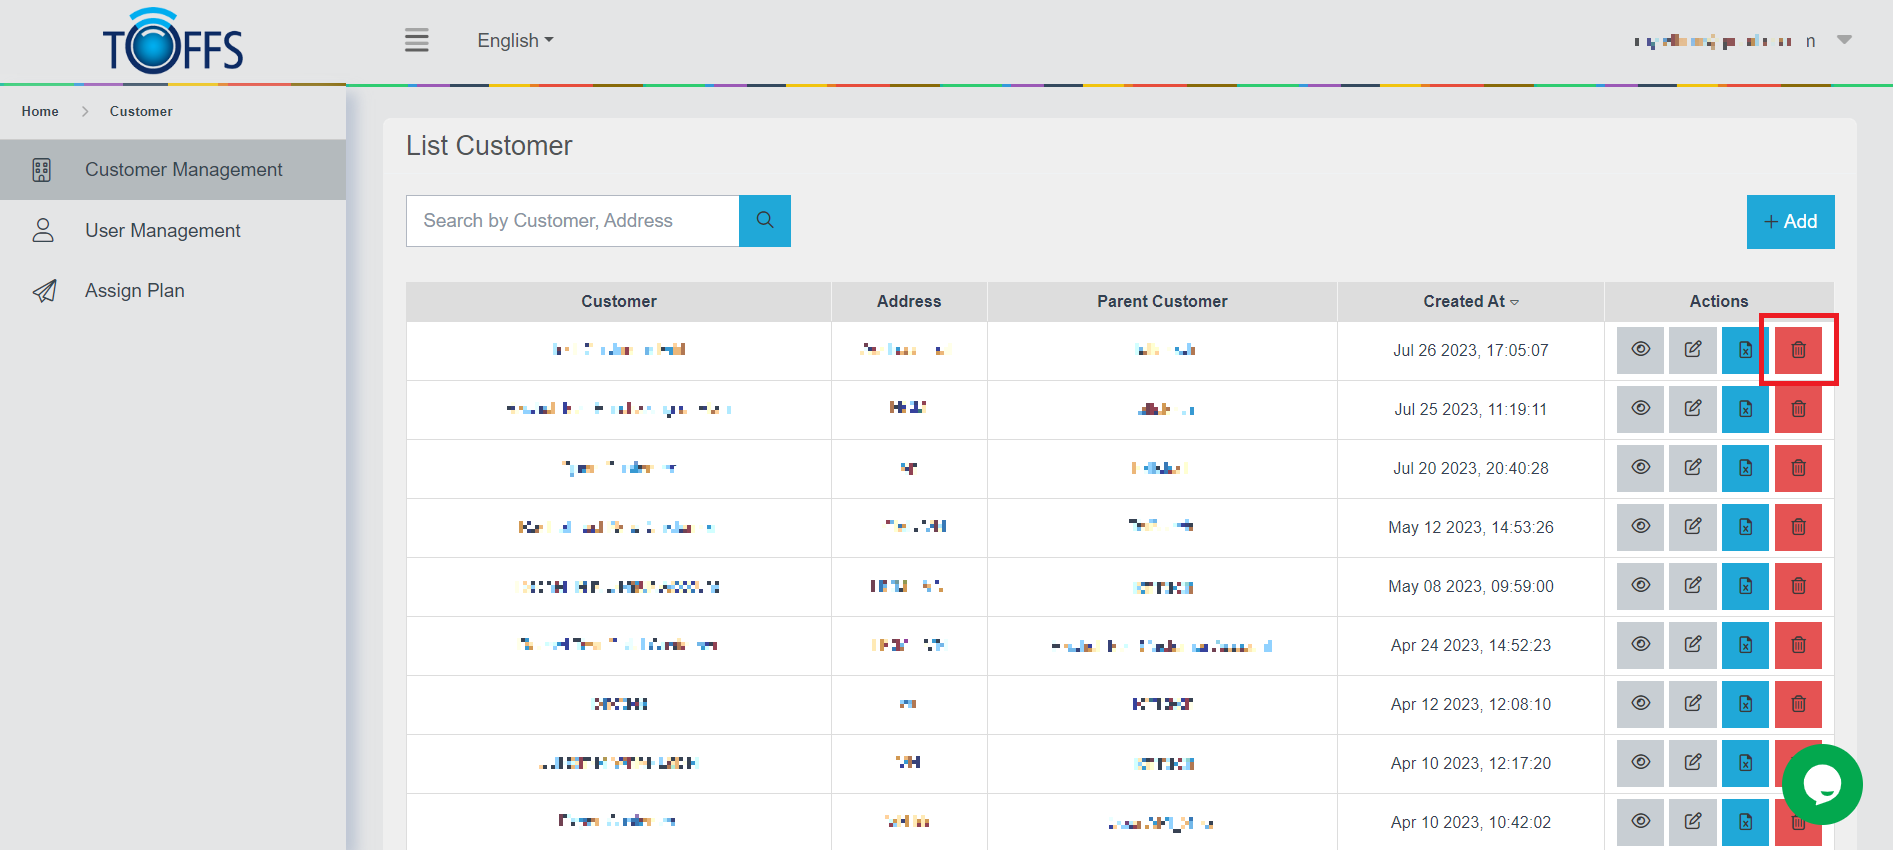
Task: Export the Apr 24 2023 customer file
Action: coord(1745,645)
